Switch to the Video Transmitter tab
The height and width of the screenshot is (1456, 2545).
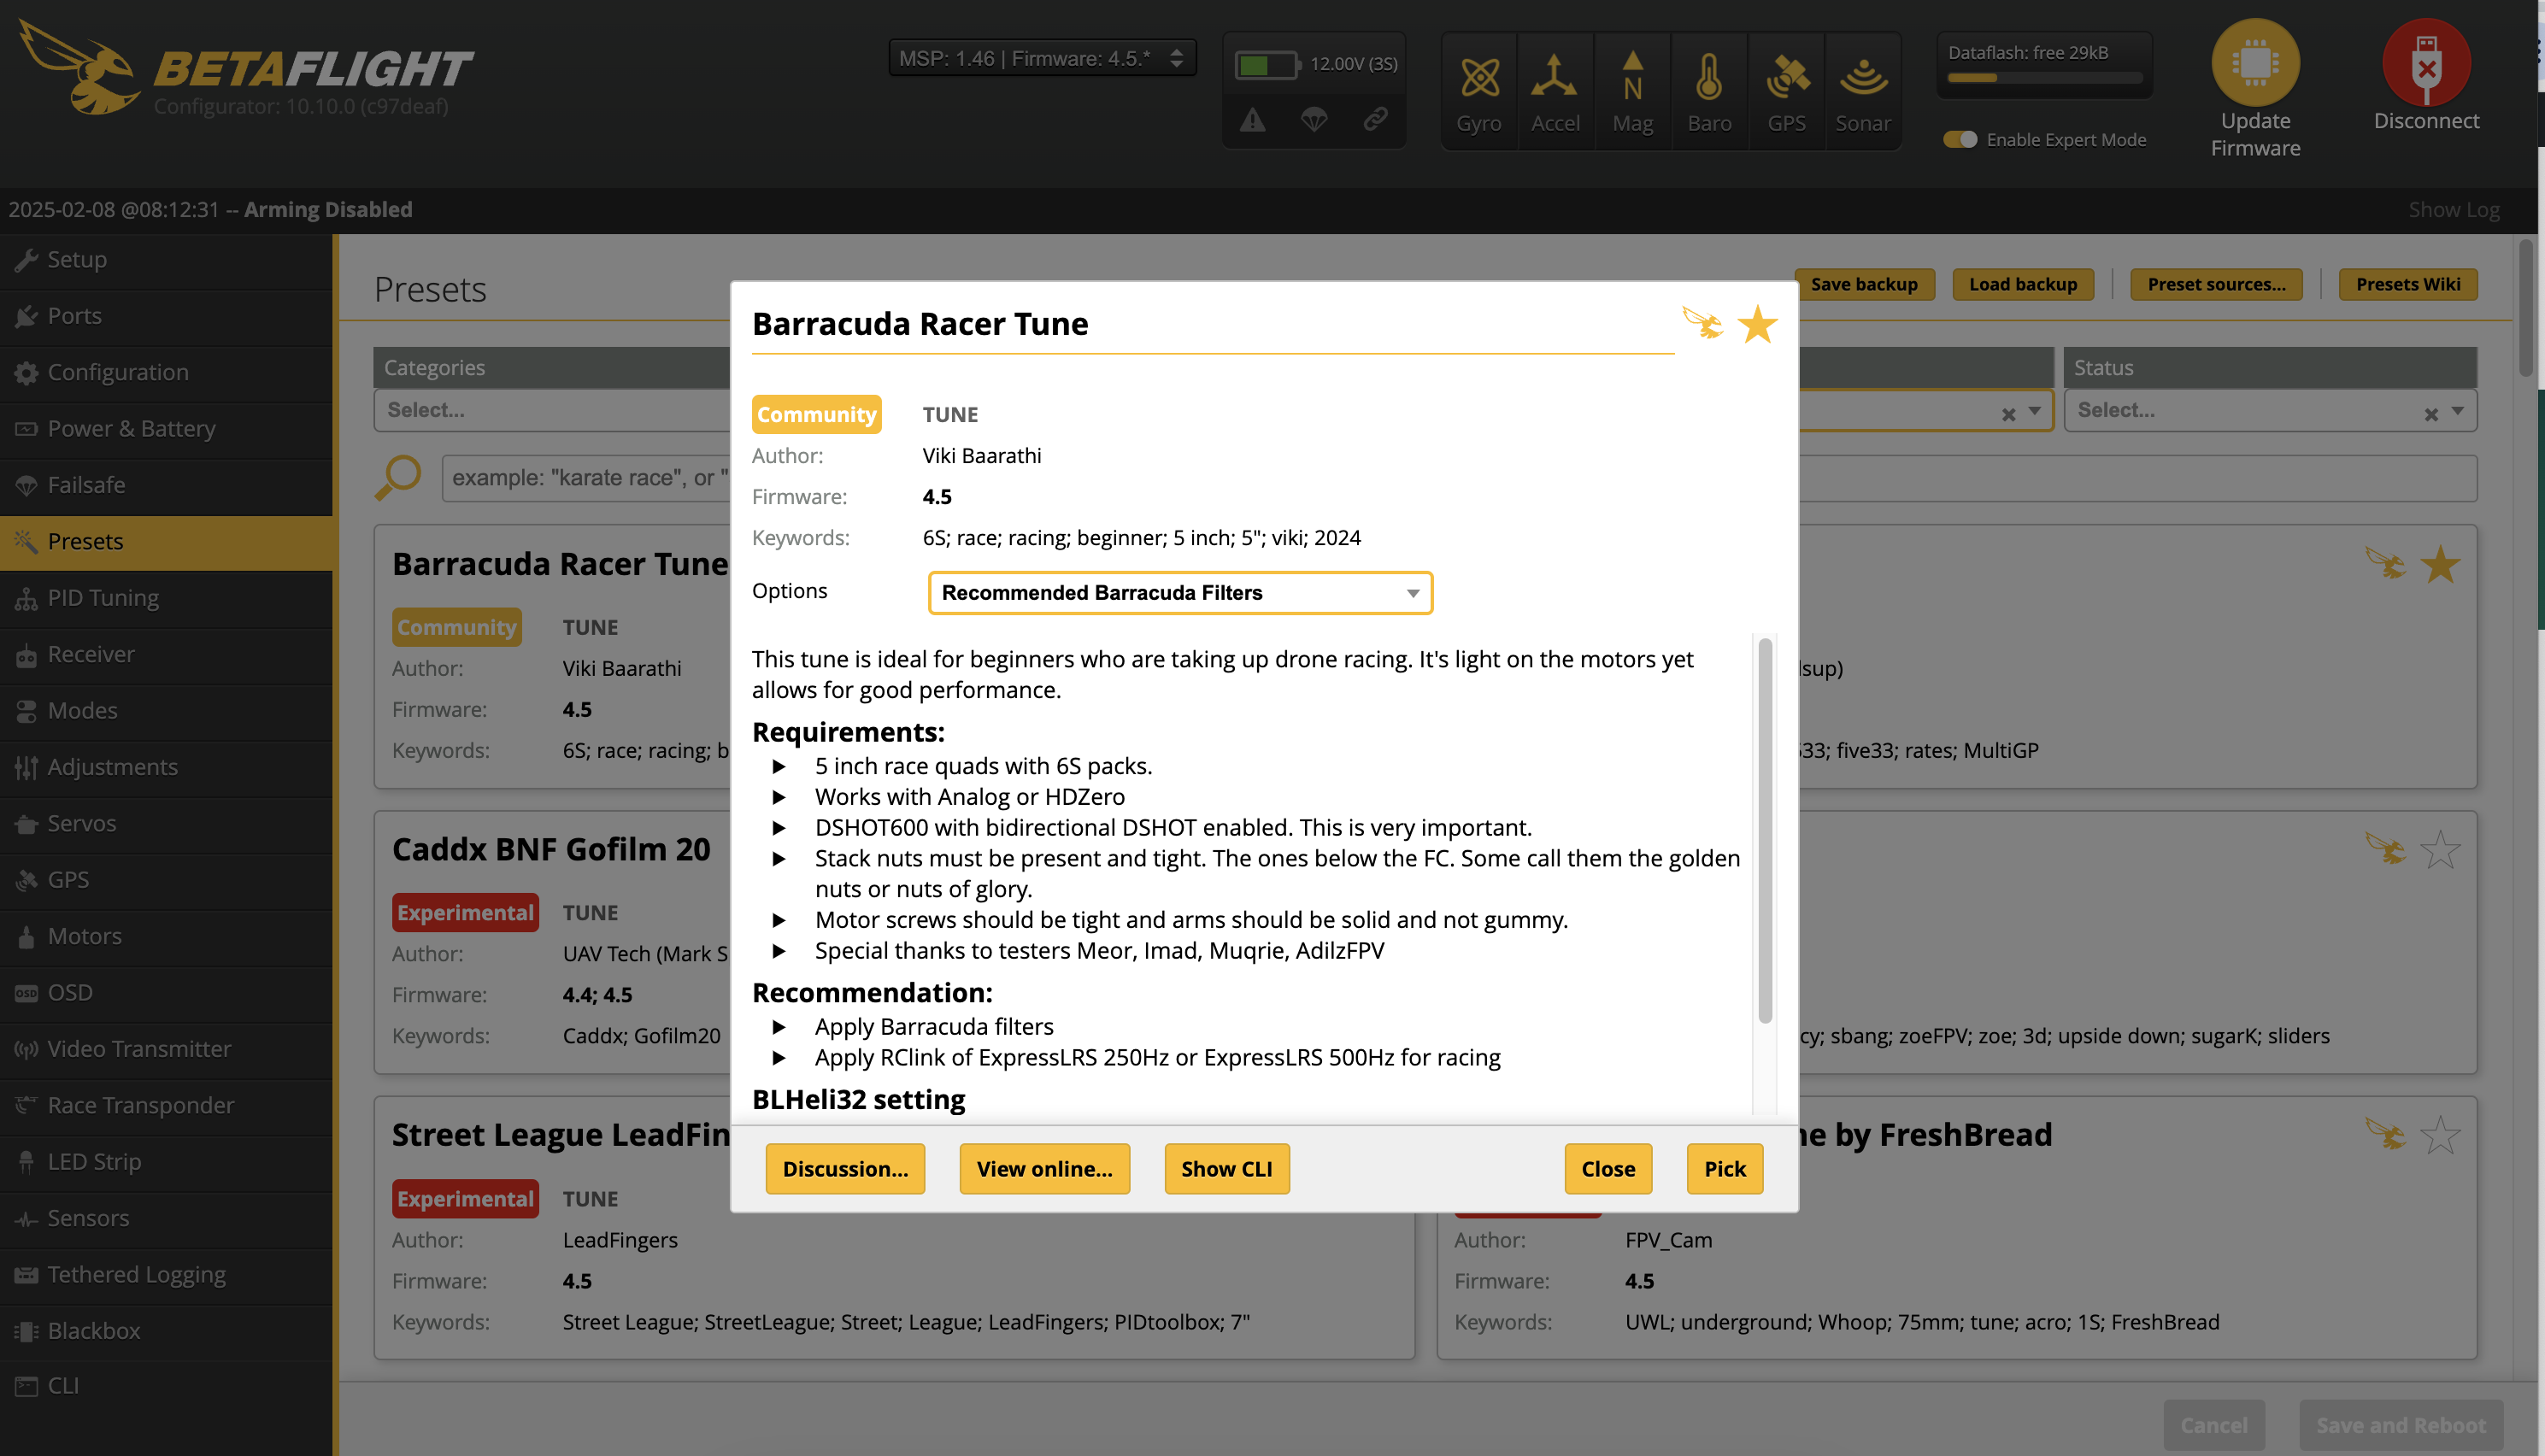point(139,1049)
